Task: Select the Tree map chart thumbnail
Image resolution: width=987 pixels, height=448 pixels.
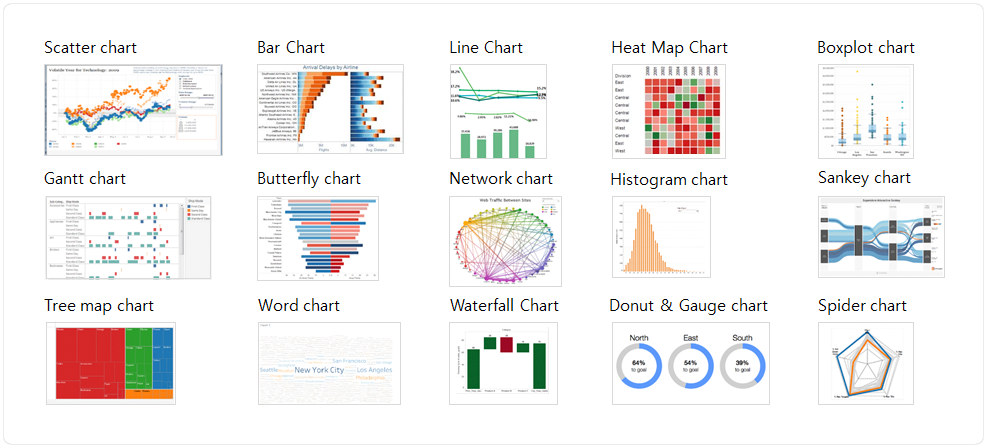Action: 111,363
